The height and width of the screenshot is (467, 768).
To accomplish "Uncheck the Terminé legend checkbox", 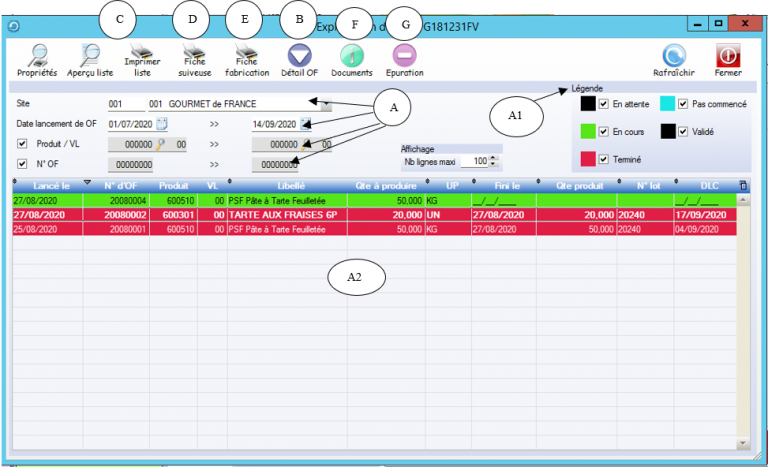I will 603,159.
